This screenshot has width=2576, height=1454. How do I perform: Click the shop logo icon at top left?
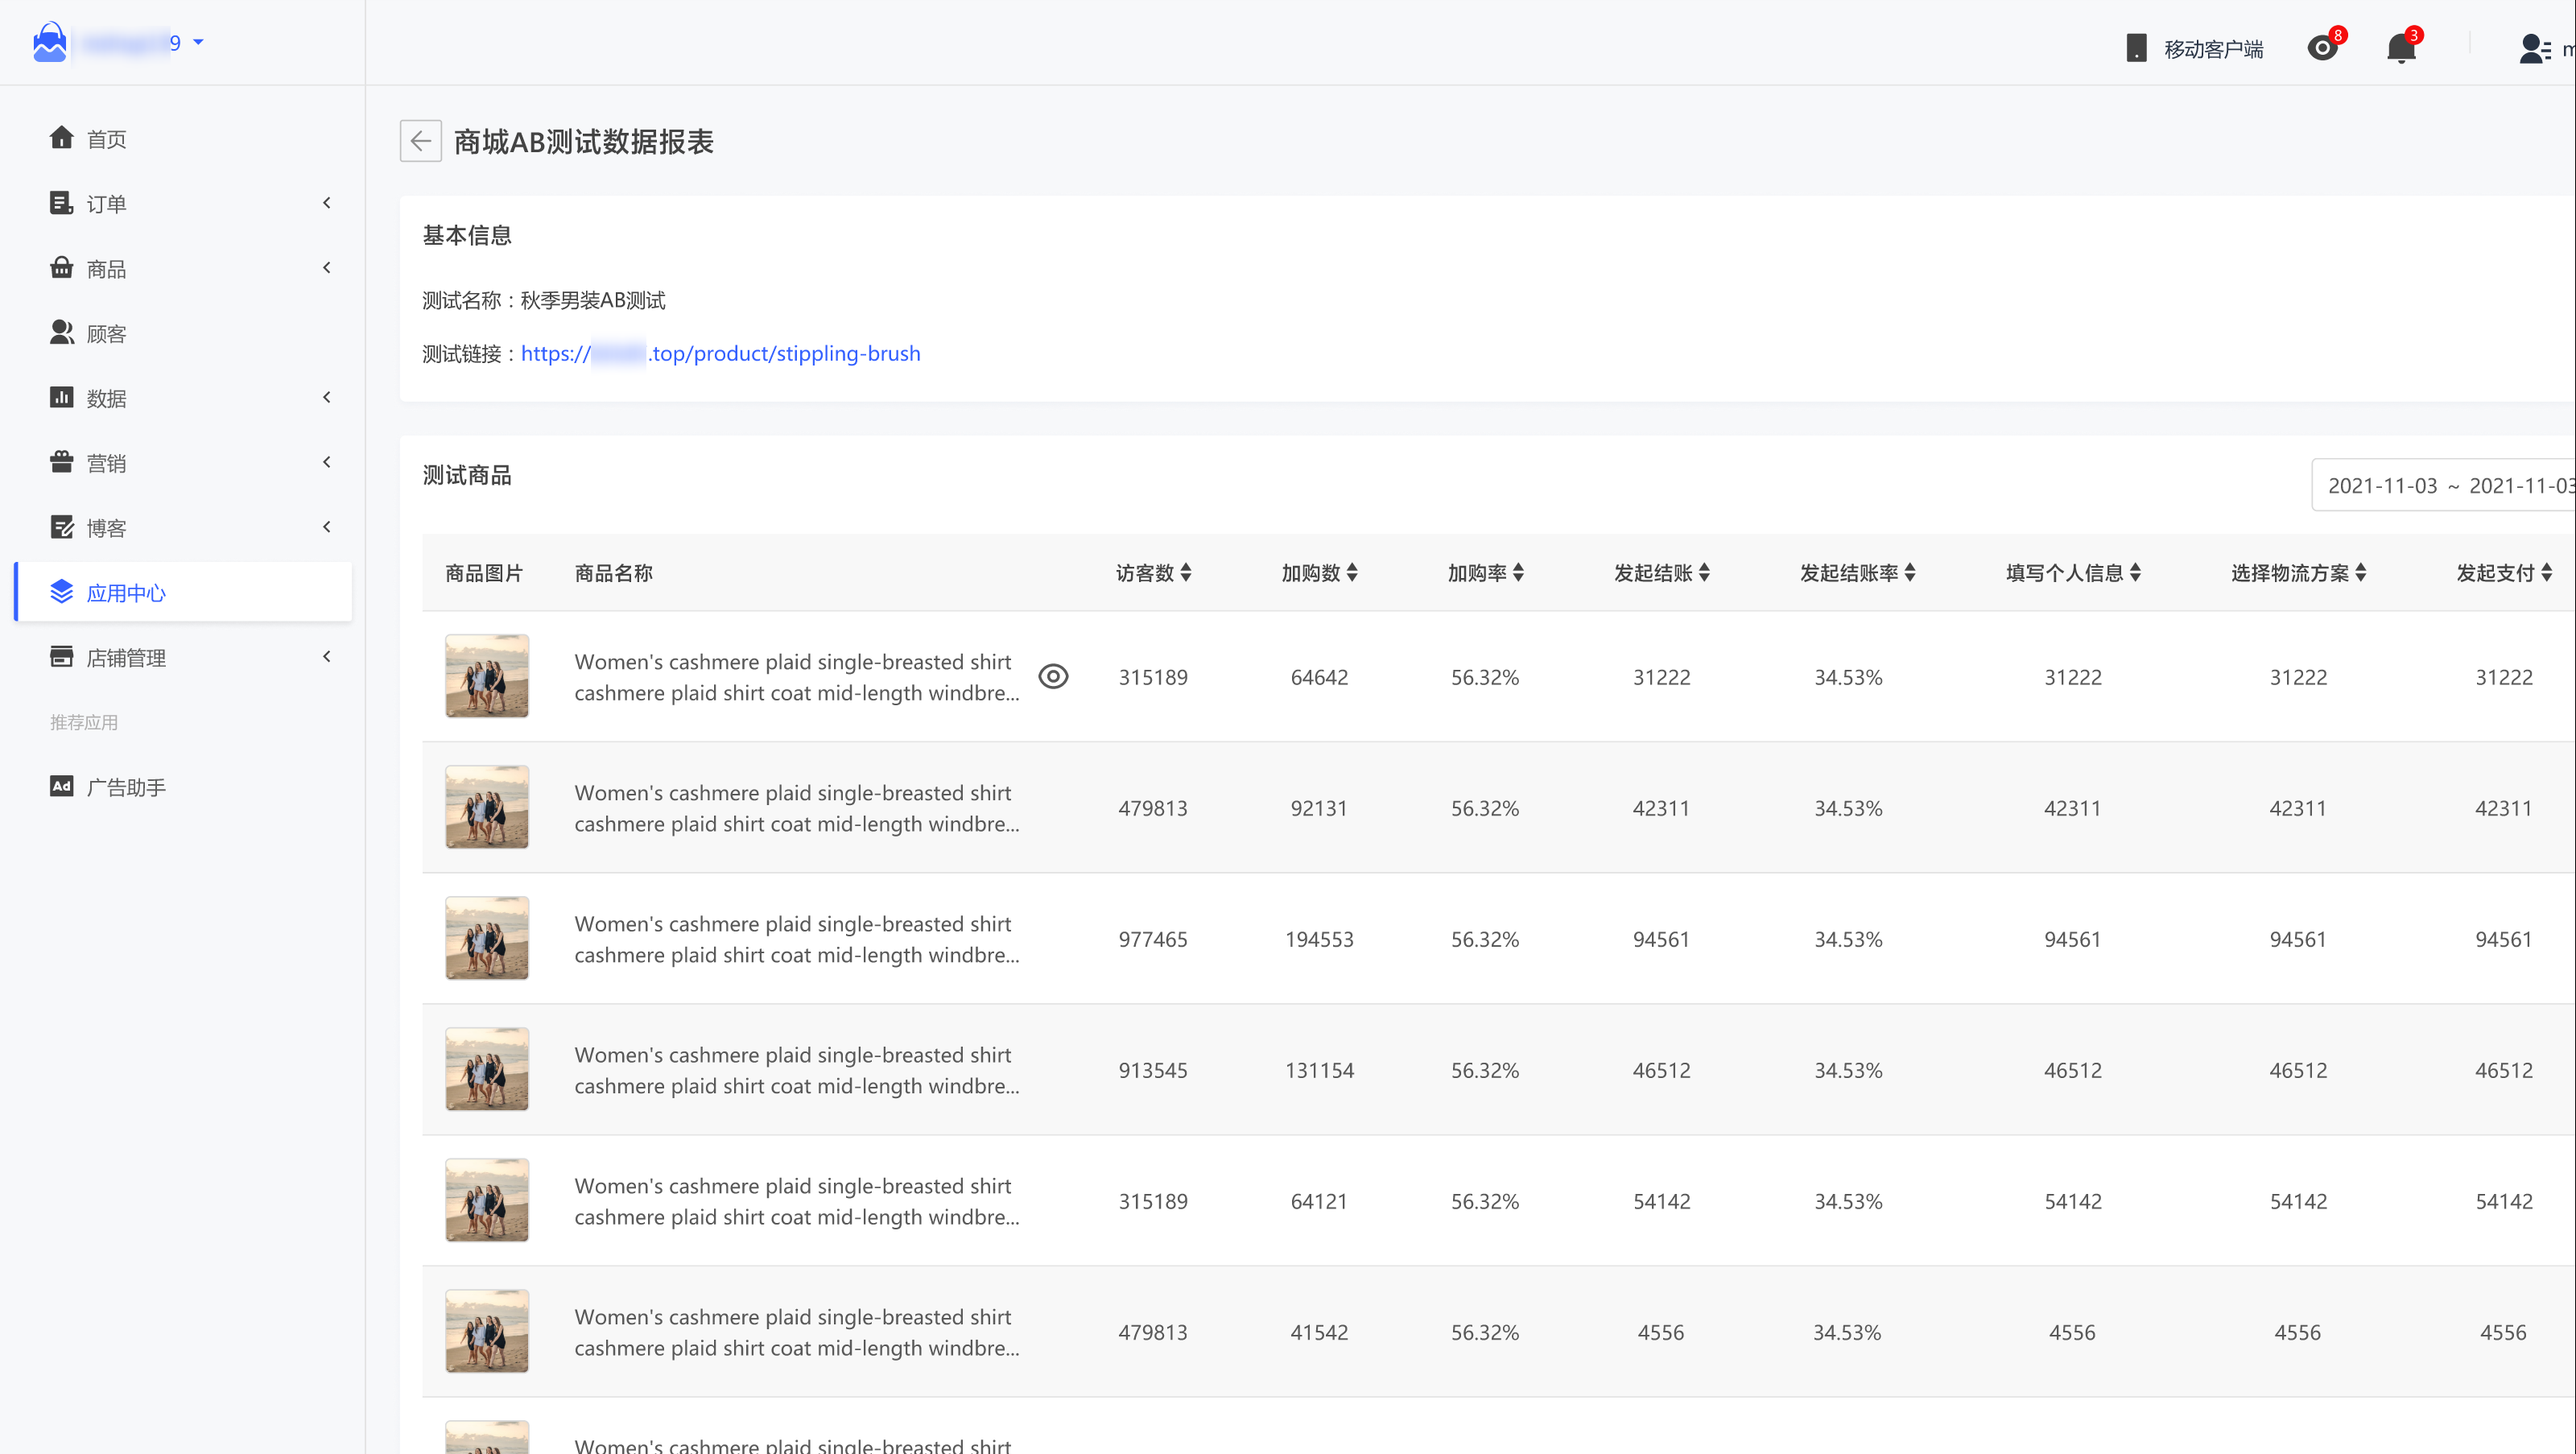pyautogui.click(x=49, y=43)
